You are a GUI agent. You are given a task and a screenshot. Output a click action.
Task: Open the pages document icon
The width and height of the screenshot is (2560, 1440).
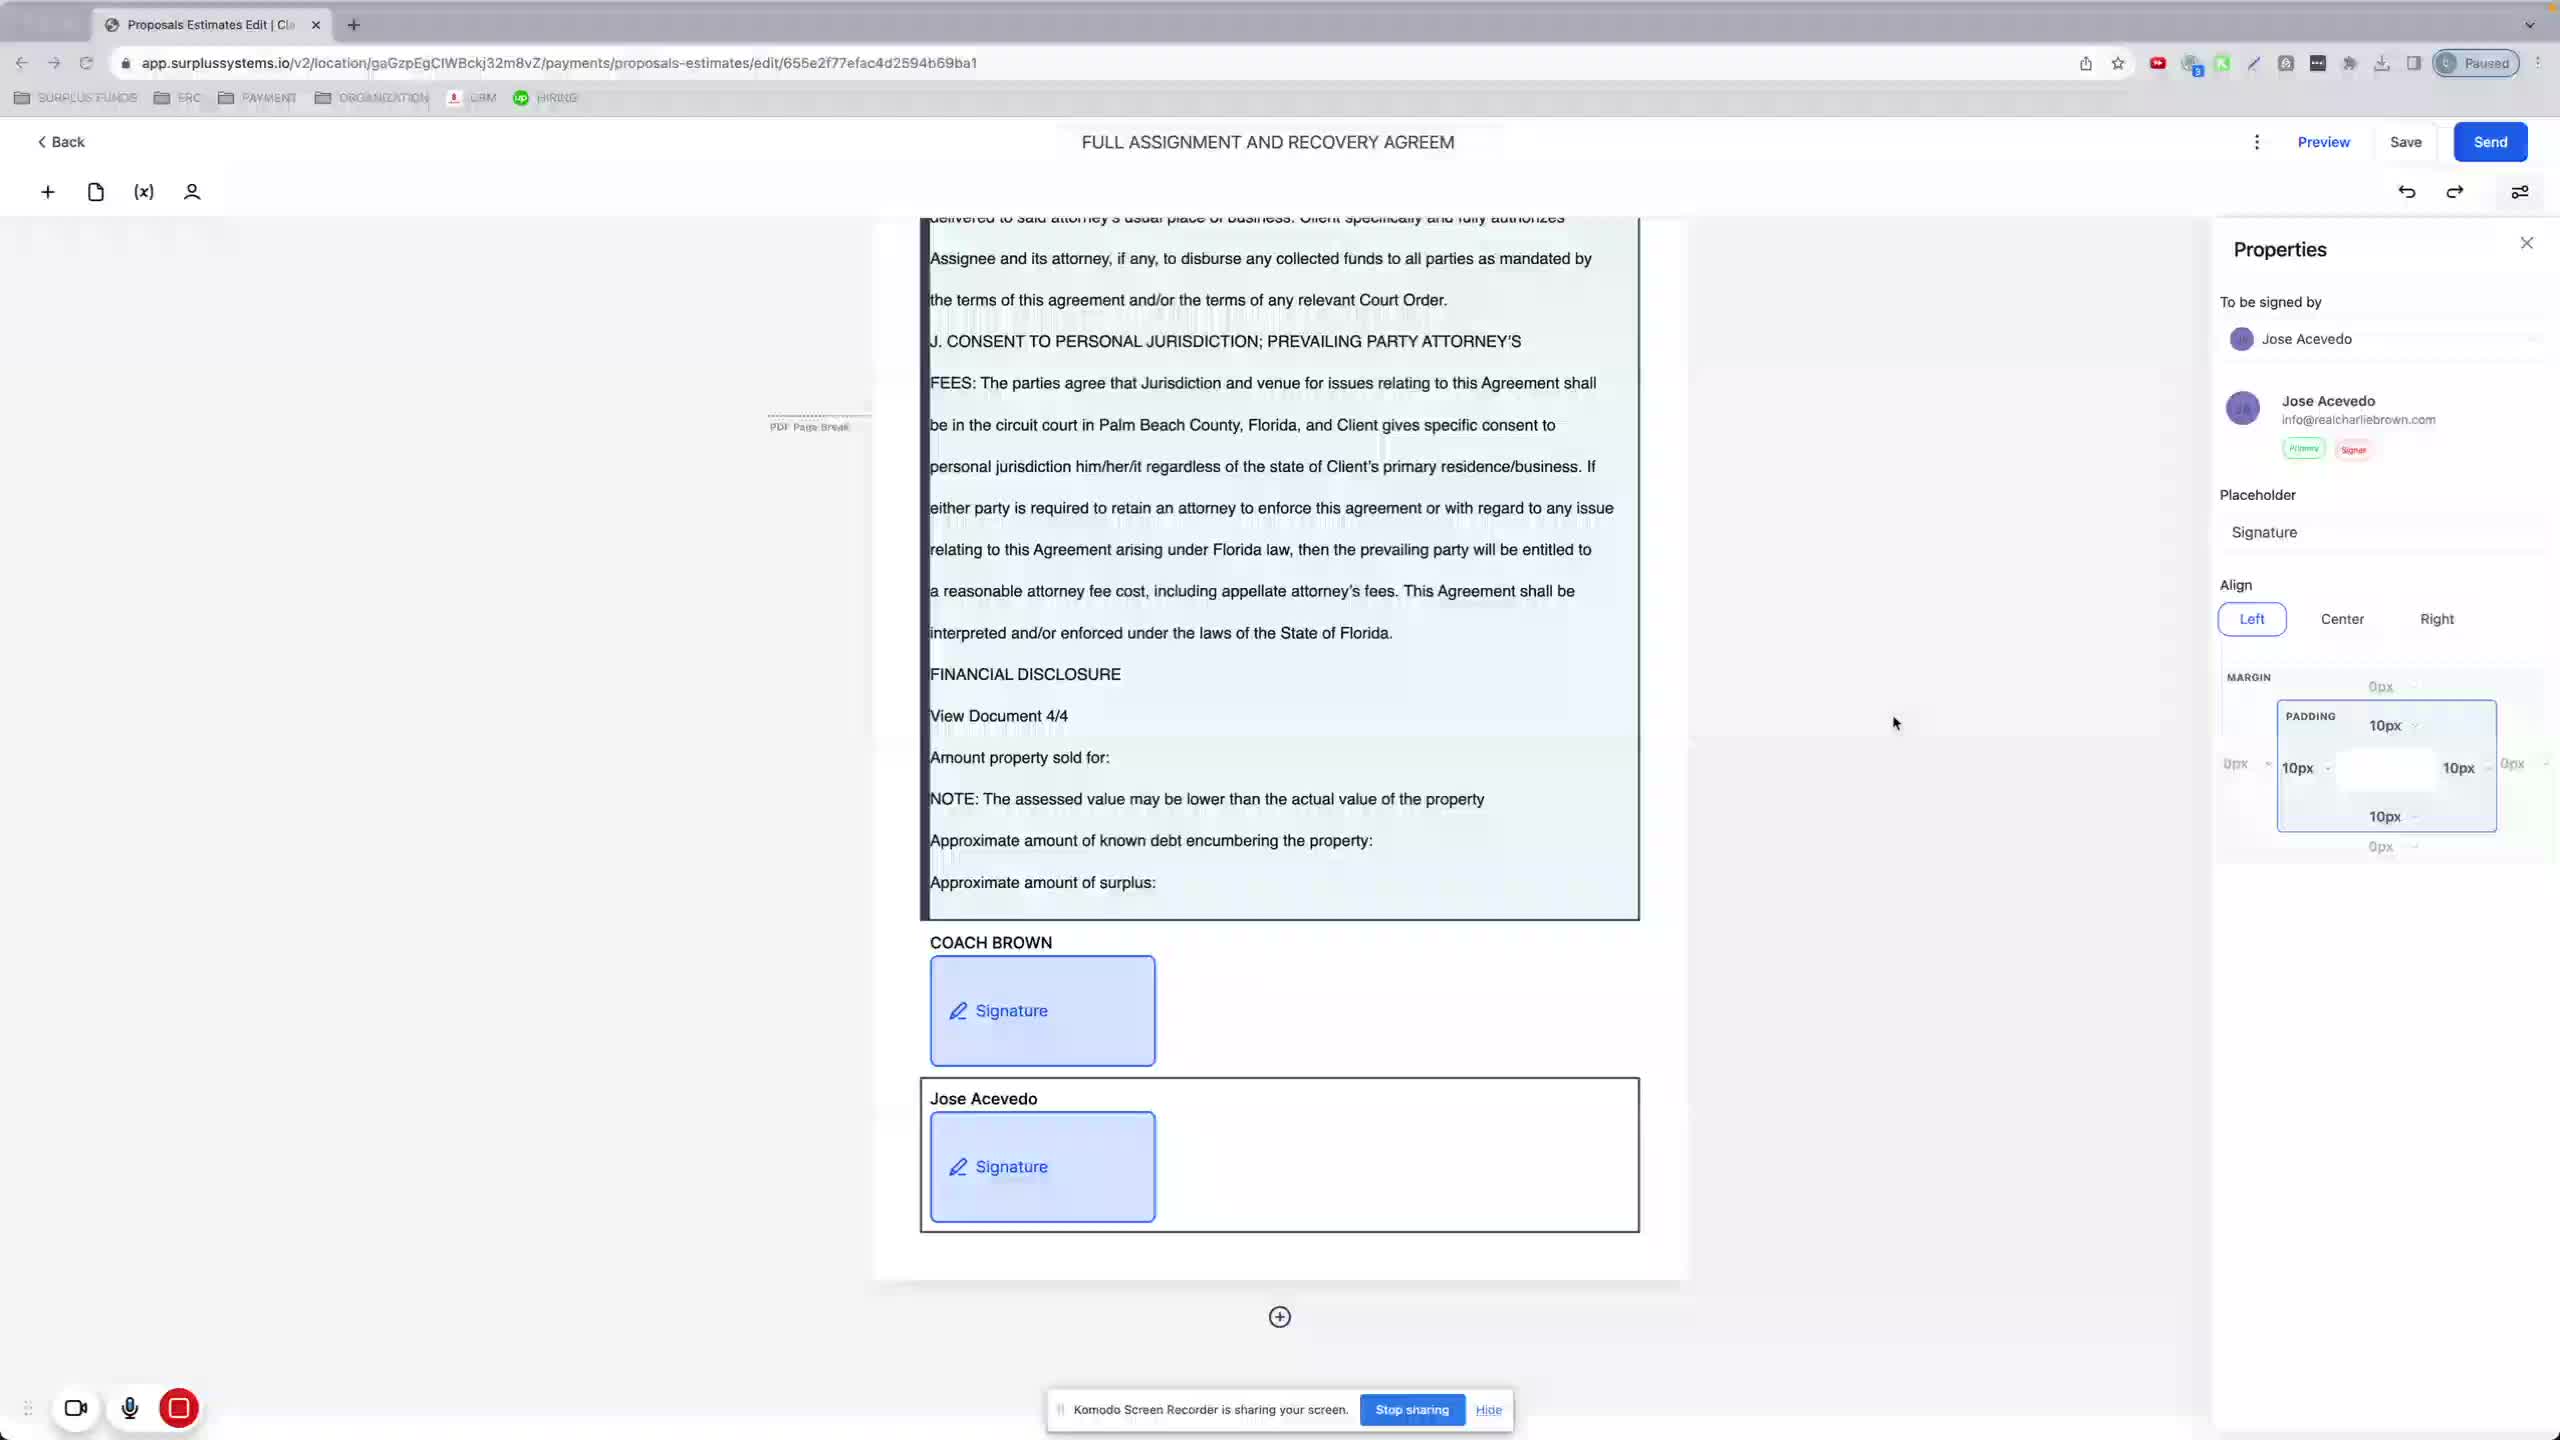(95, 192)
